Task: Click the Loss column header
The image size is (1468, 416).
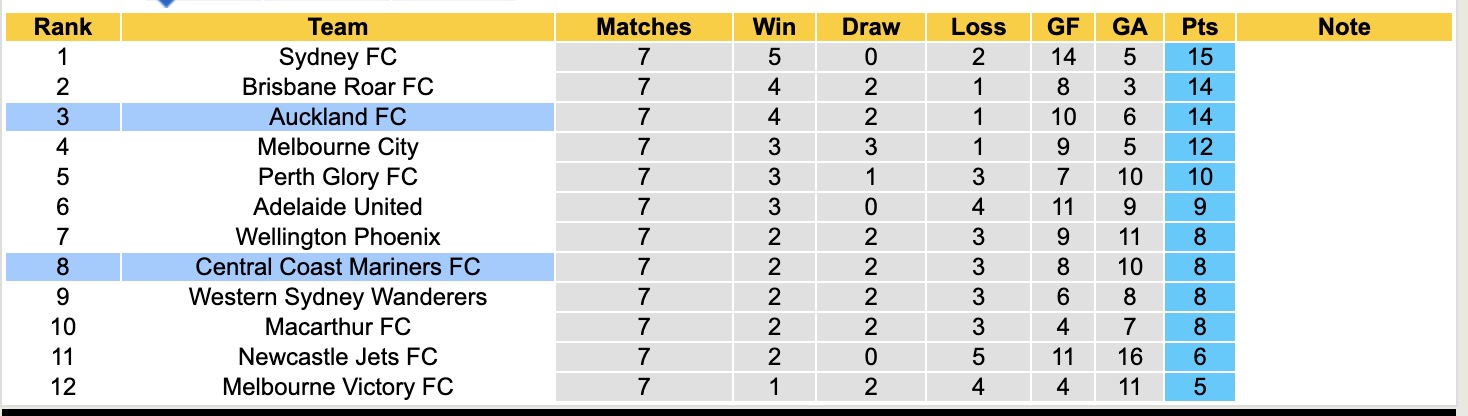Action: 978,27
